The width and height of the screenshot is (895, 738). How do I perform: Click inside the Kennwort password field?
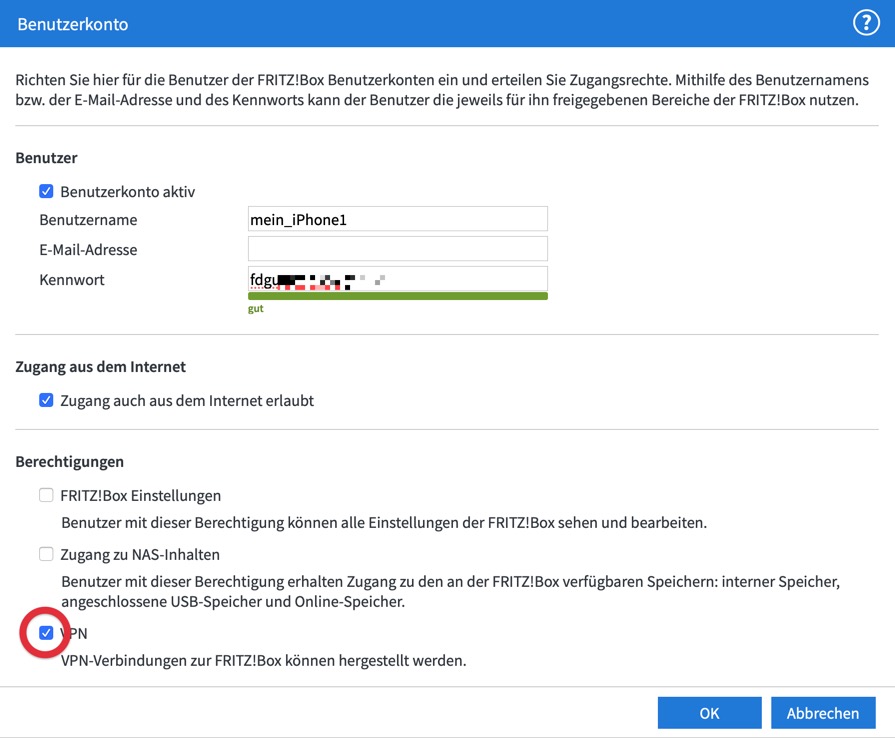[397, 279]
